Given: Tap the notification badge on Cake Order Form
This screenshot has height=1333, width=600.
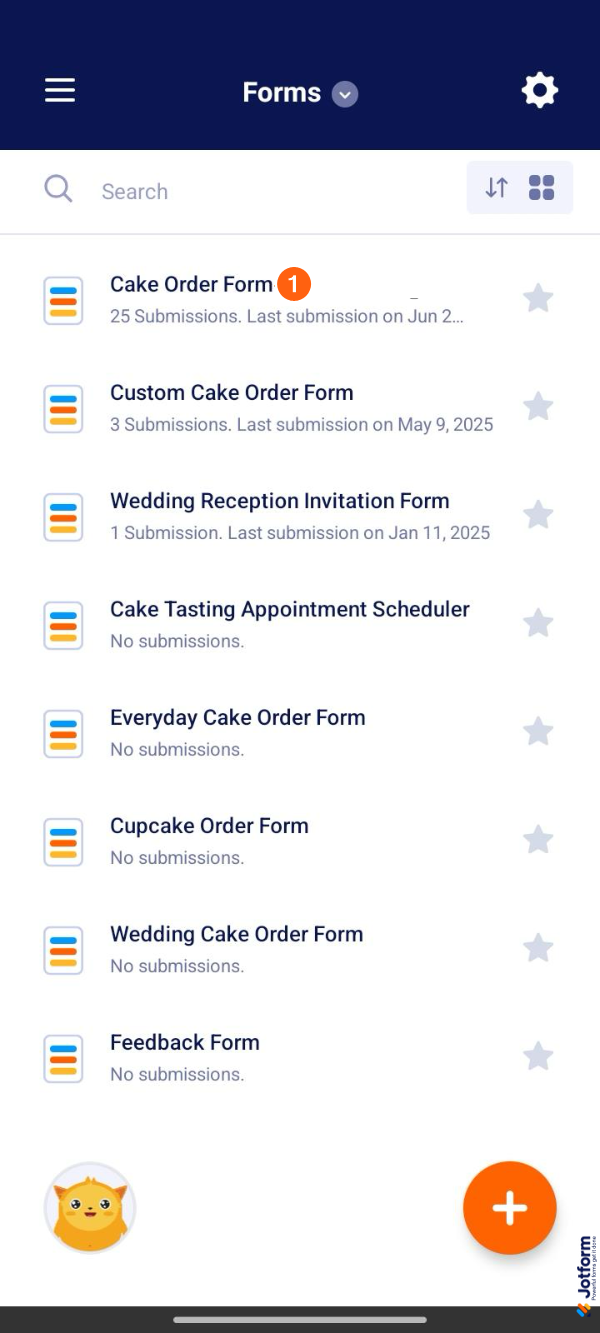Looking at the screenshot, I should tap(294, 284).
